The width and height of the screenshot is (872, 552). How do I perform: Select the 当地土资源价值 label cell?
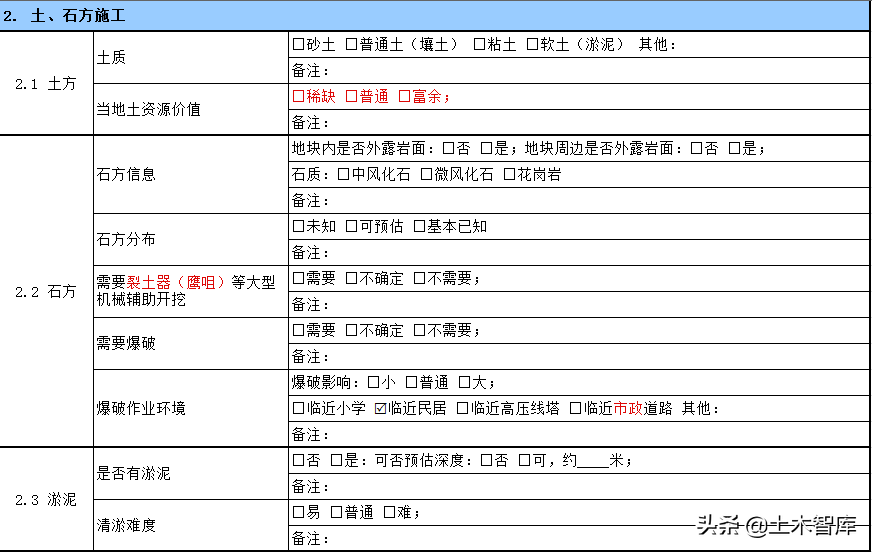pos(191,110)
